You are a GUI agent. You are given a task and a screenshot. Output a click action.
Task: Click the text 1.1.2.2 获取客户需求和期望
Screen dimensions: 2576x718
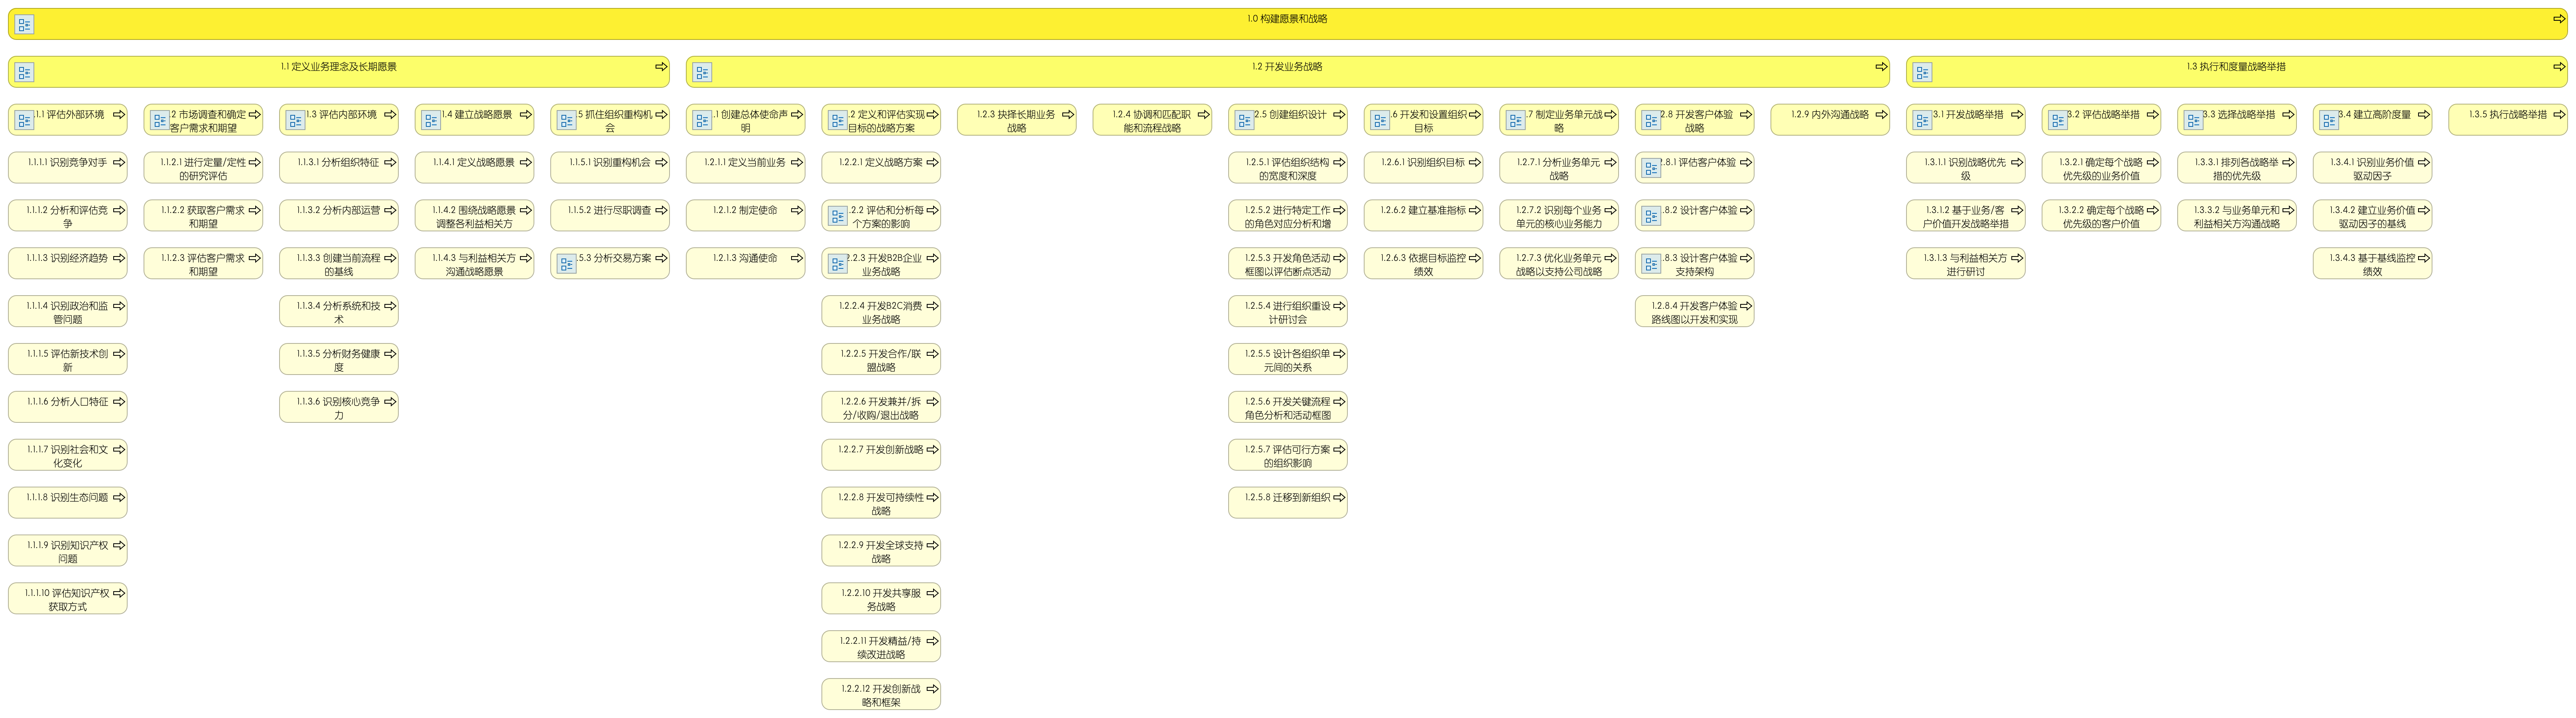point(203,217)
